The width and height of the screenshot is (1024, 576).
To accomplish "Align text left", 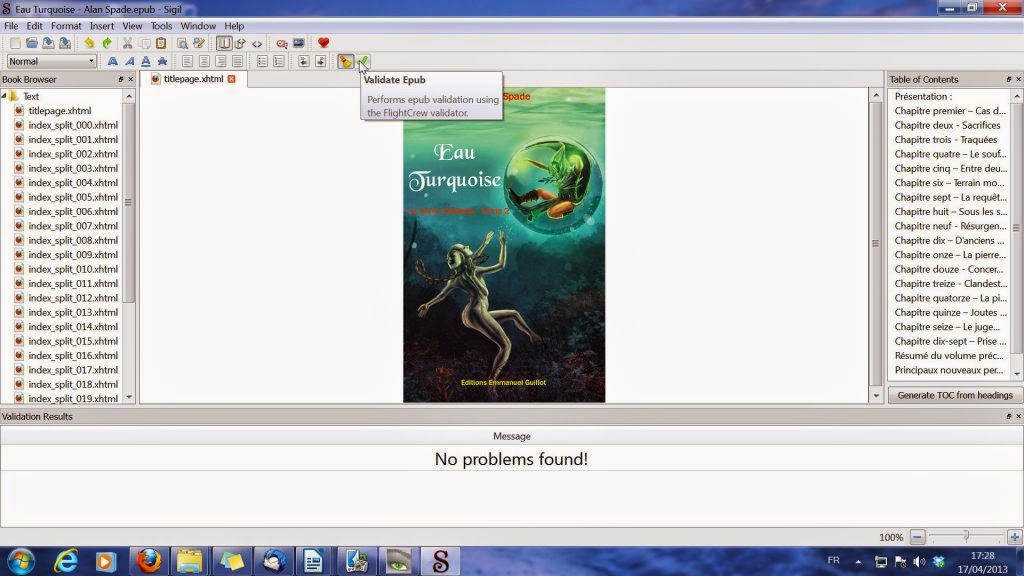I will (187, 61).
